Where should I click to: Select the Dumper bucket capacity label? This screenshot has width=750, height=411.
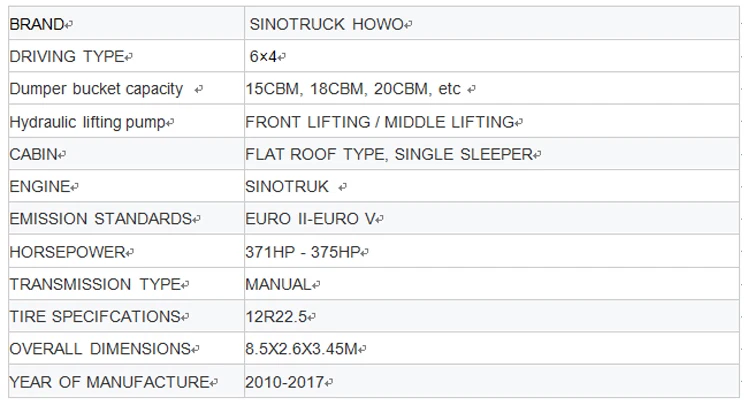96,89
